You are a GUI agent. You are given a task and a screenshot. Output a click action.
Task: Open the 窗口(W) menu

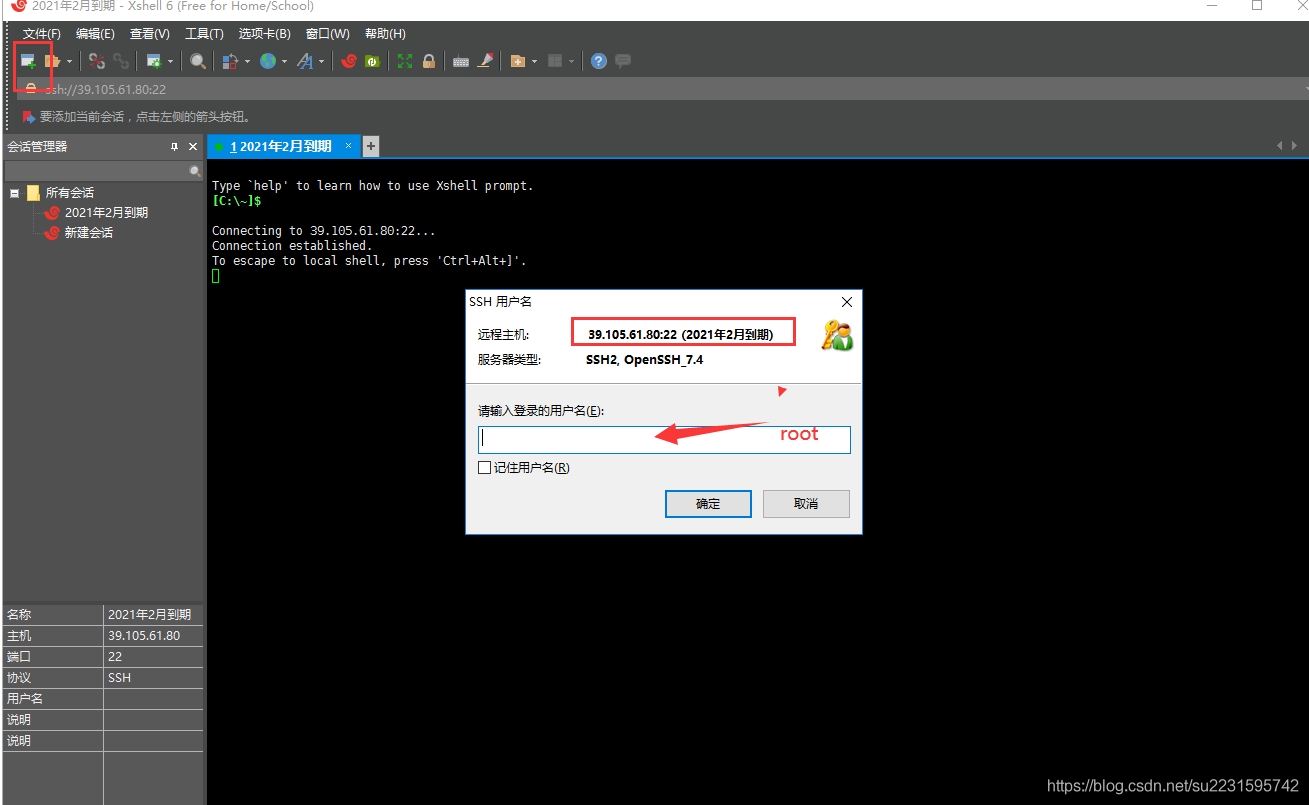(329, 34)
